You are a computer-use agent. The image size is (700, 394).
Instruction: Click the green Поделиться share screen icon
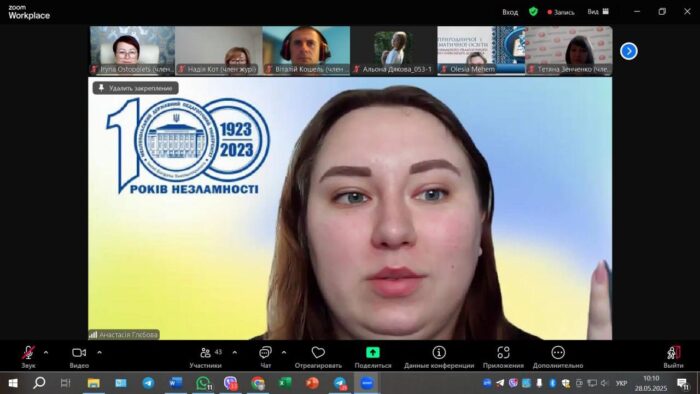click(x=372, y=353)
